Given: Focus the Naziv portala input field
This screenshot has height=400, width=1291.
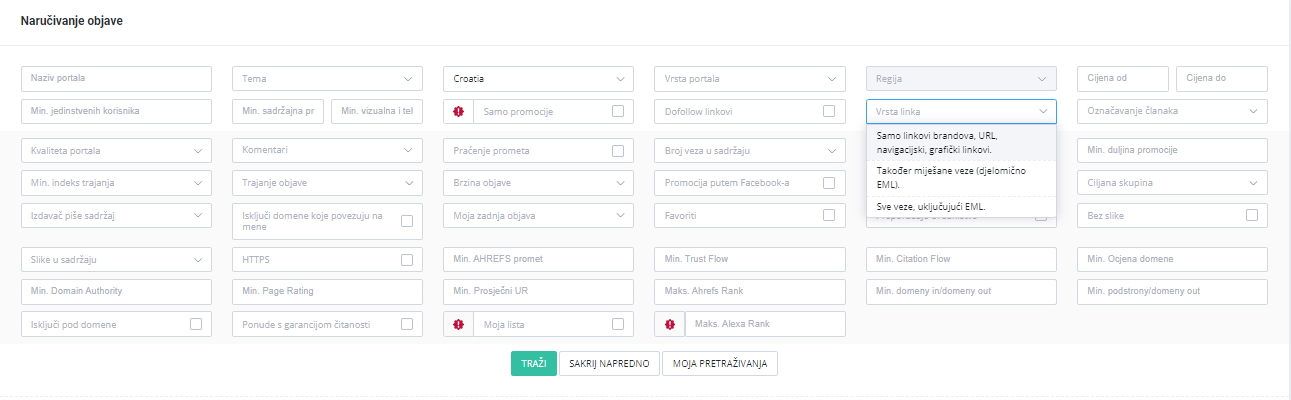Looking at the screenshot, I should tap(116, 79).
